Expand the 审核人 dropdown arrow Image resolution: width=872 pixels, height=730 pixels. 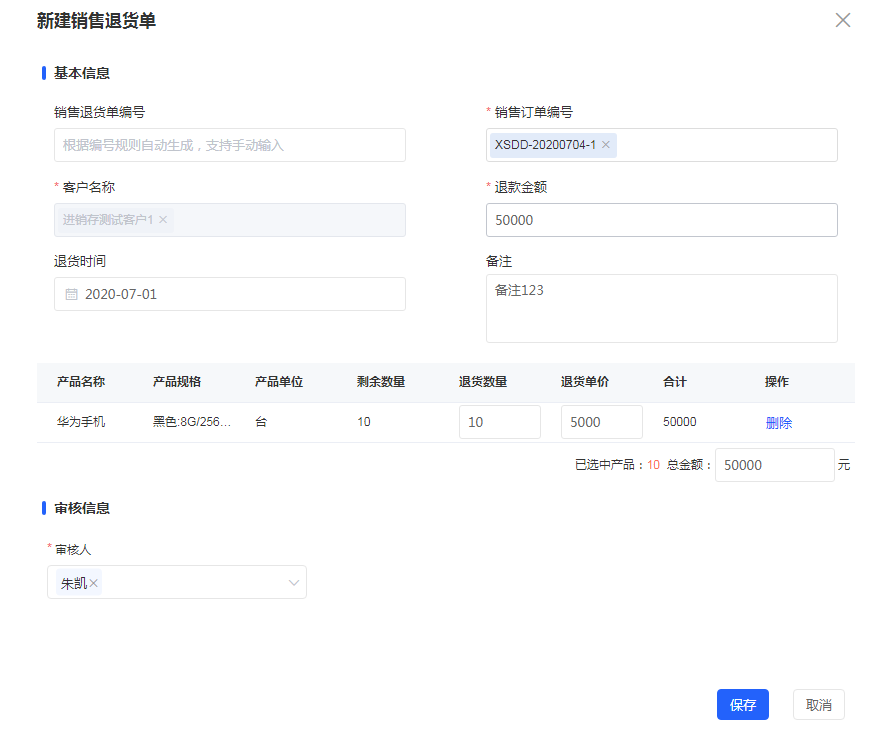click(x=294, y=583)
